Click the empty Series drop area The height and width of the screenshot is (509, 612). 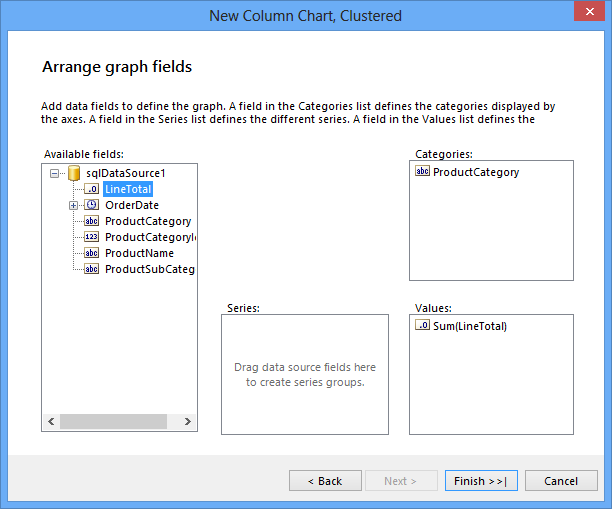[x=304, y=375]
